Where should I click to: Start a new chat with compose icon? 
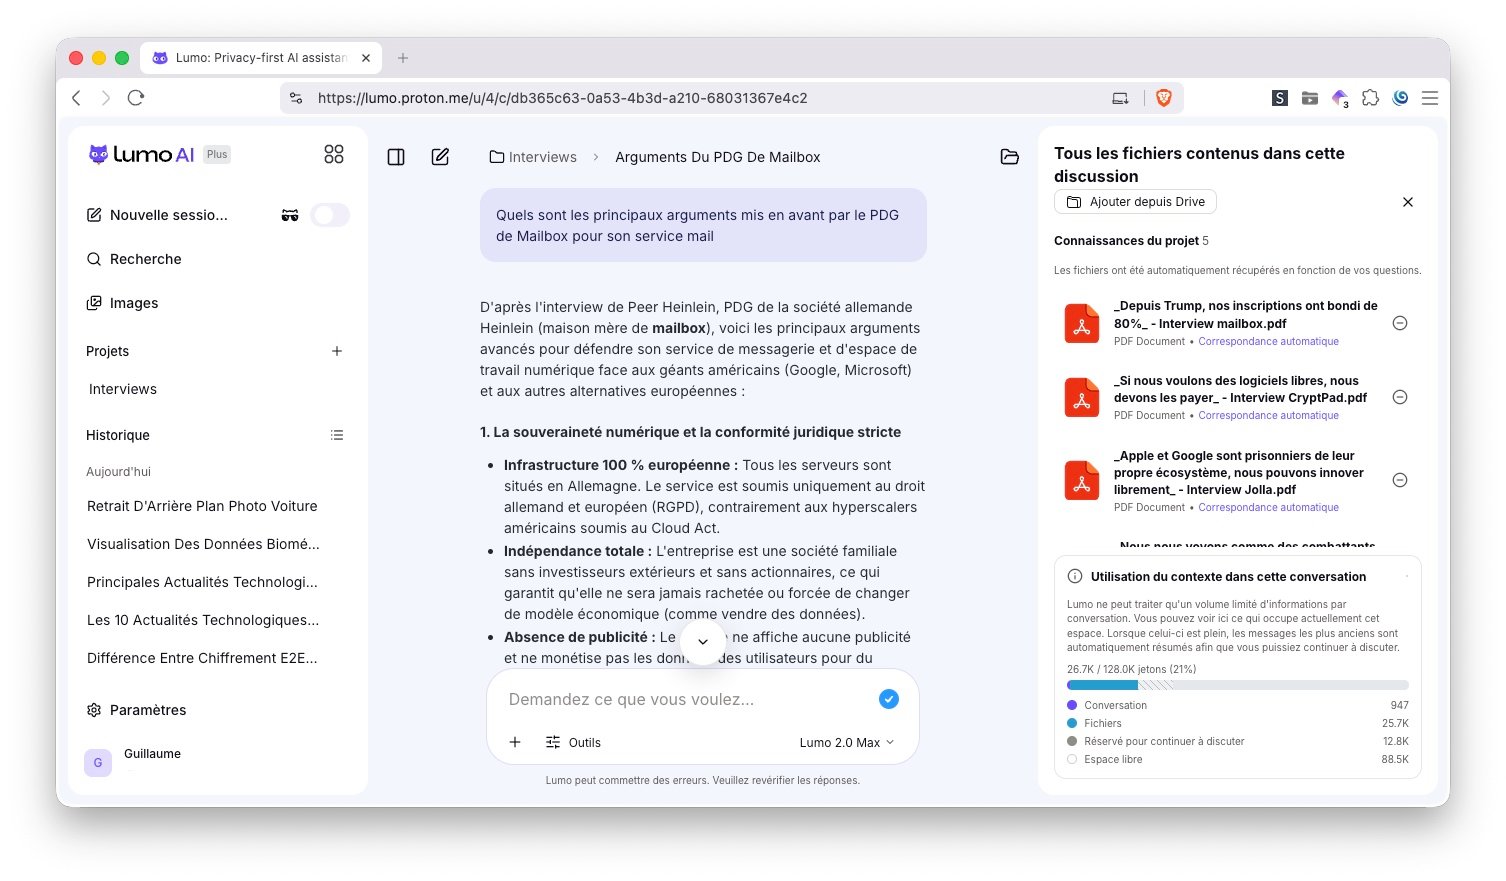tap(440, 157)
